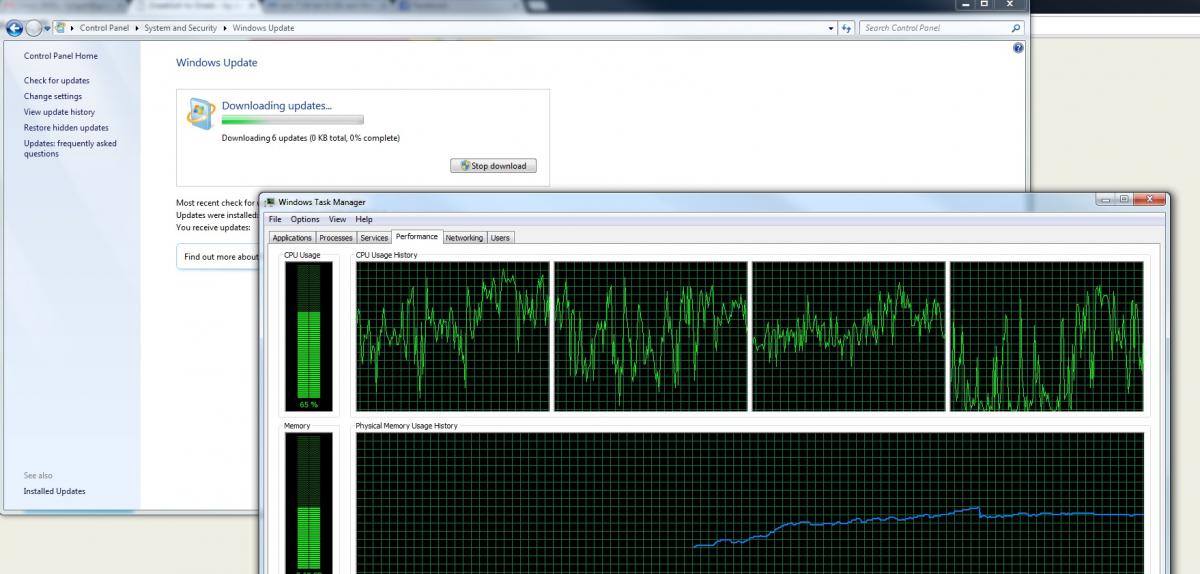The width and height of the screenshot is (1200, 574).
Task: Click the Windows Update shield icon
Action: 200,113
